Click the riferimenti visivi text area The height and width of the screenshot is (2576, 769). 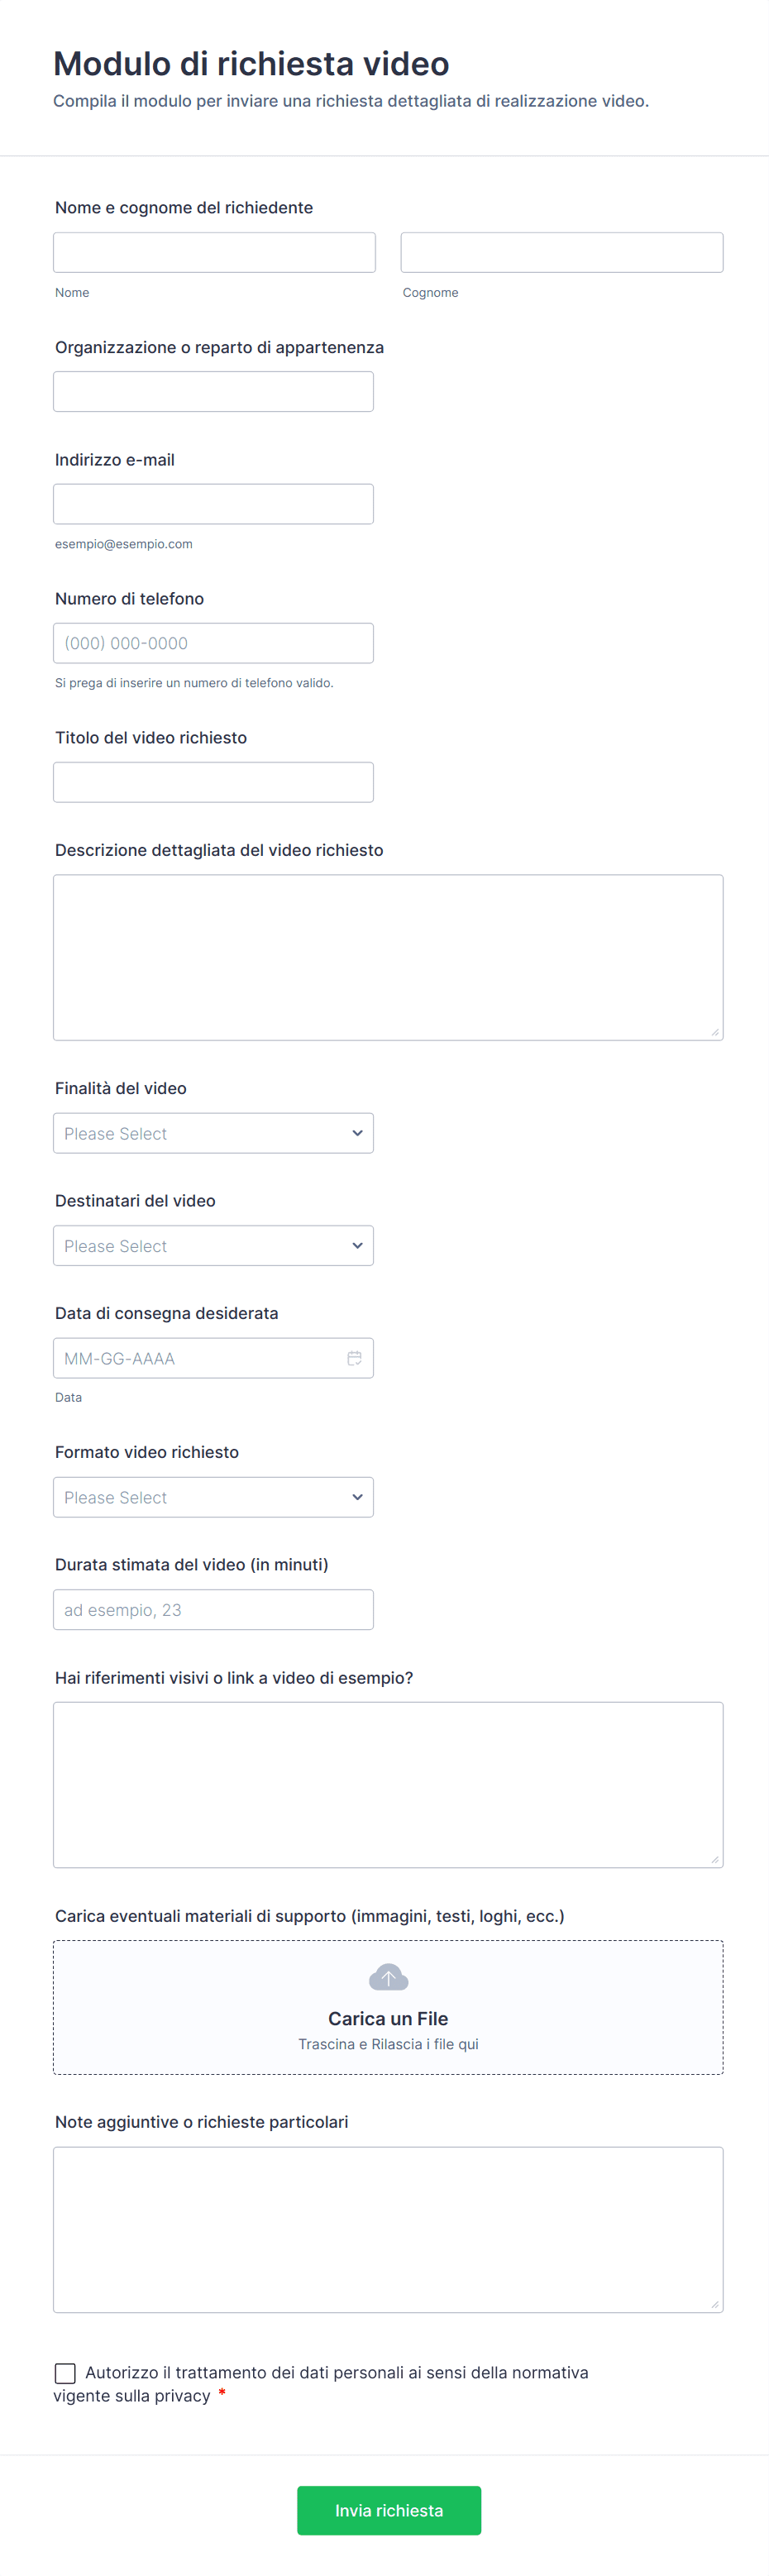pos(388,1785)
